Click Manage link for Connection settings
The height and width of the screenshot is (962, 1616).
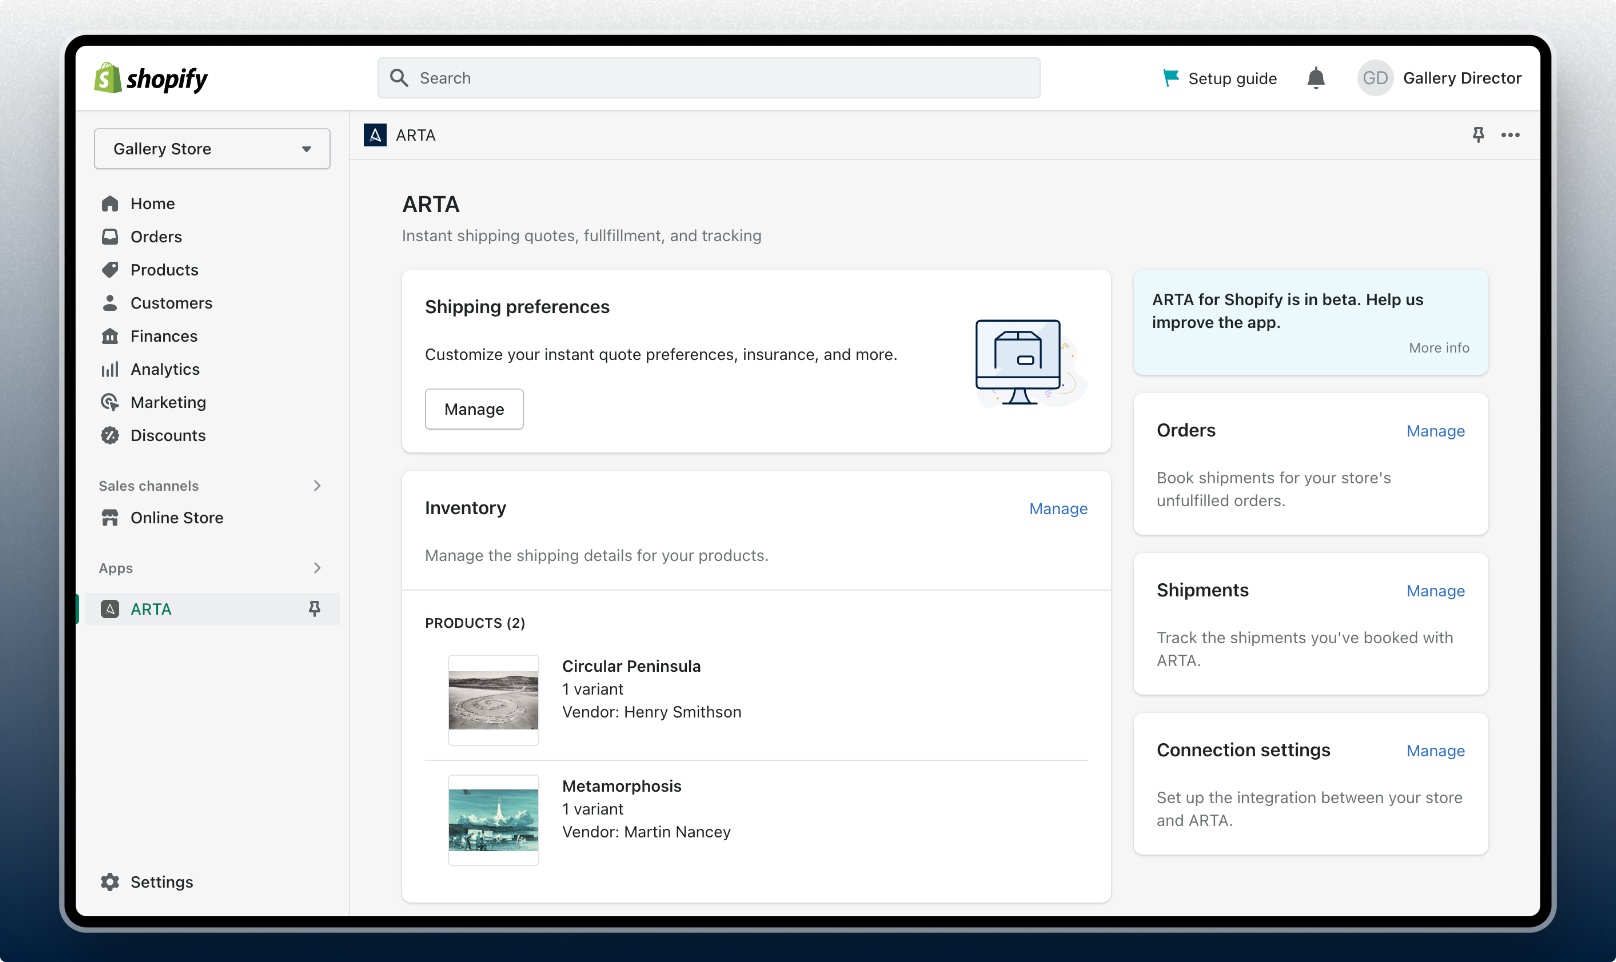tap(1435, 751)
